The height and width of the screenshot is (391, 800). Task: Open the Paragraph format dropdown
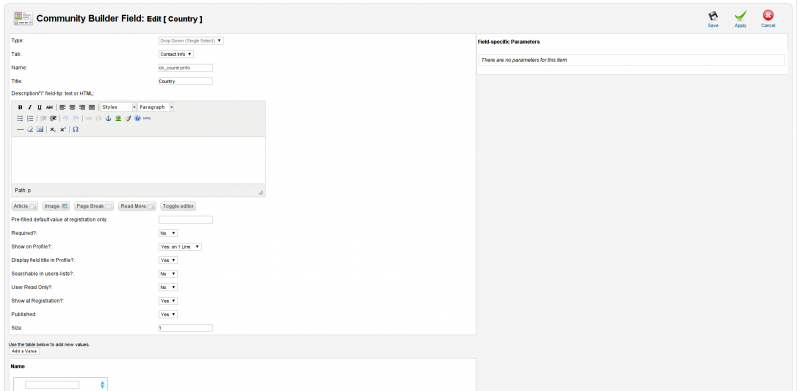click(x=156, y=107)
